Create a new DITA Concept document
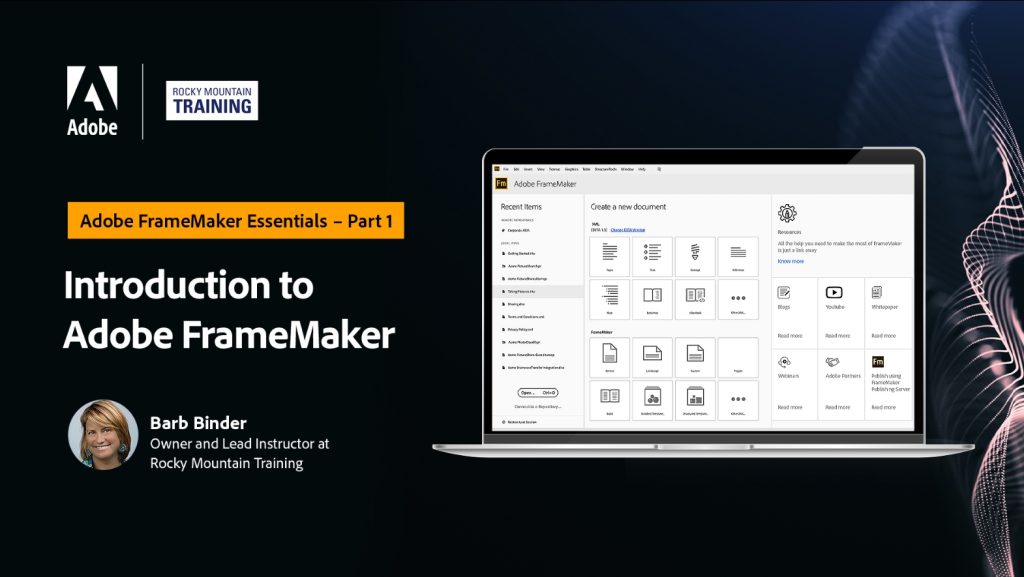This screenshot has height=577, width=1024. coord(695,257)
